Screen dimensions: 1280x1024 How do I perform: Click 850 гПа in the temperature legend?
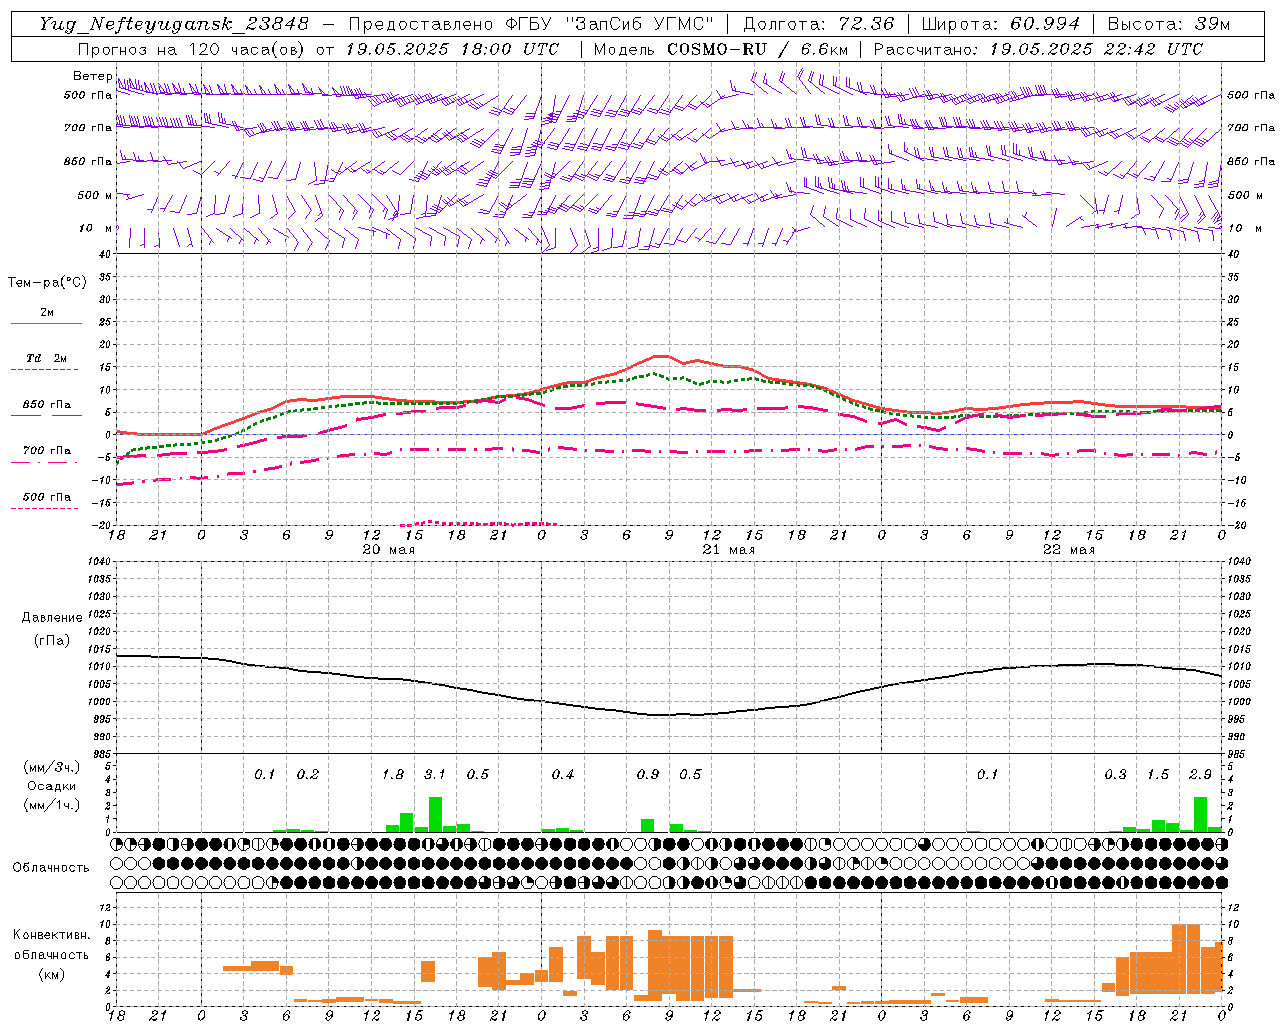coord(47,405)
